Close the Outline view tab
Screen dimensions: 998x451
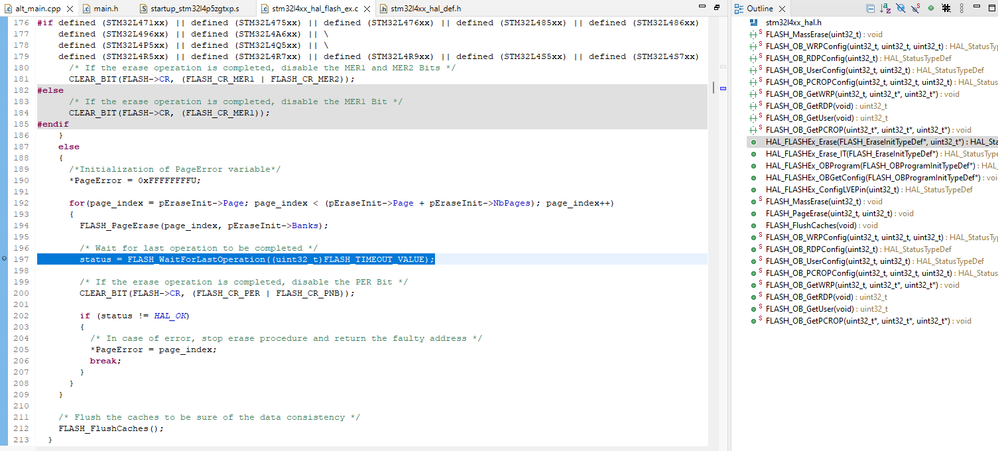click(782, 9)
